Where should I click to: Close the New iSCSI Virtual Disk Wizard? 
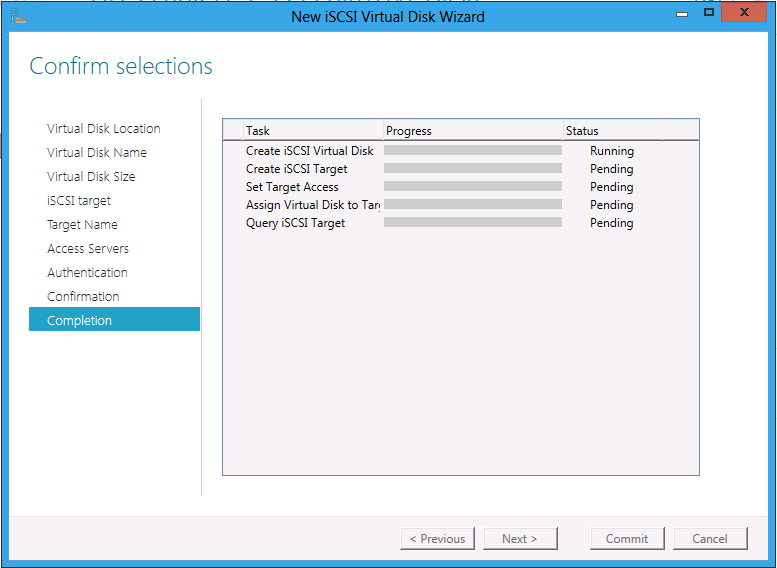[x=744, y=12]
